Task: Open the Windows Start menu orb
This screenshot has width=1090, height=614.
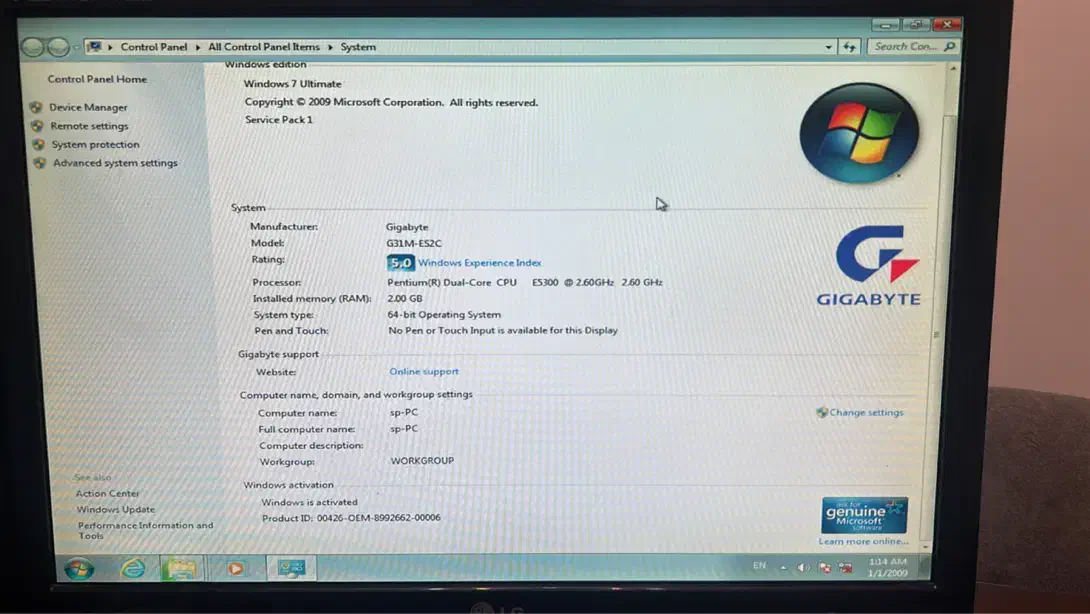Action: (78, 568)
